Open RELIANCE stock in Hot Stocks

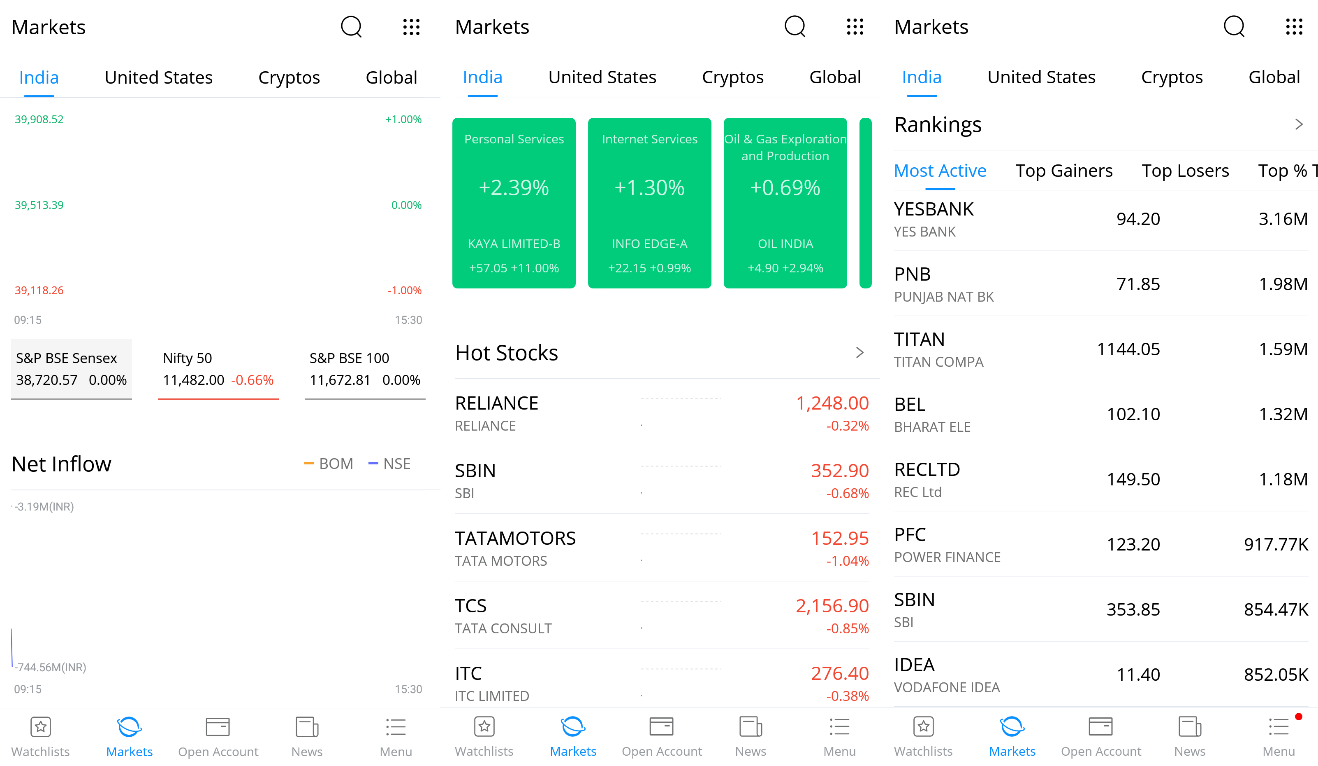(662, 413)
